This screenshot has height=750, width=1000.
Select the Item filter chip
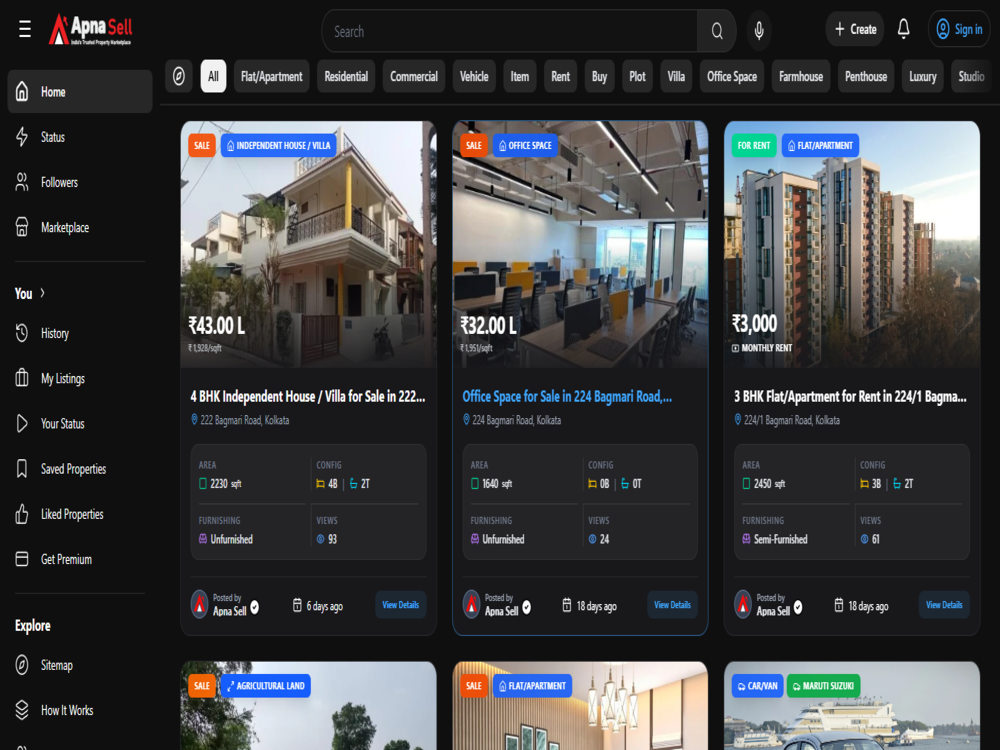[520, 77]
